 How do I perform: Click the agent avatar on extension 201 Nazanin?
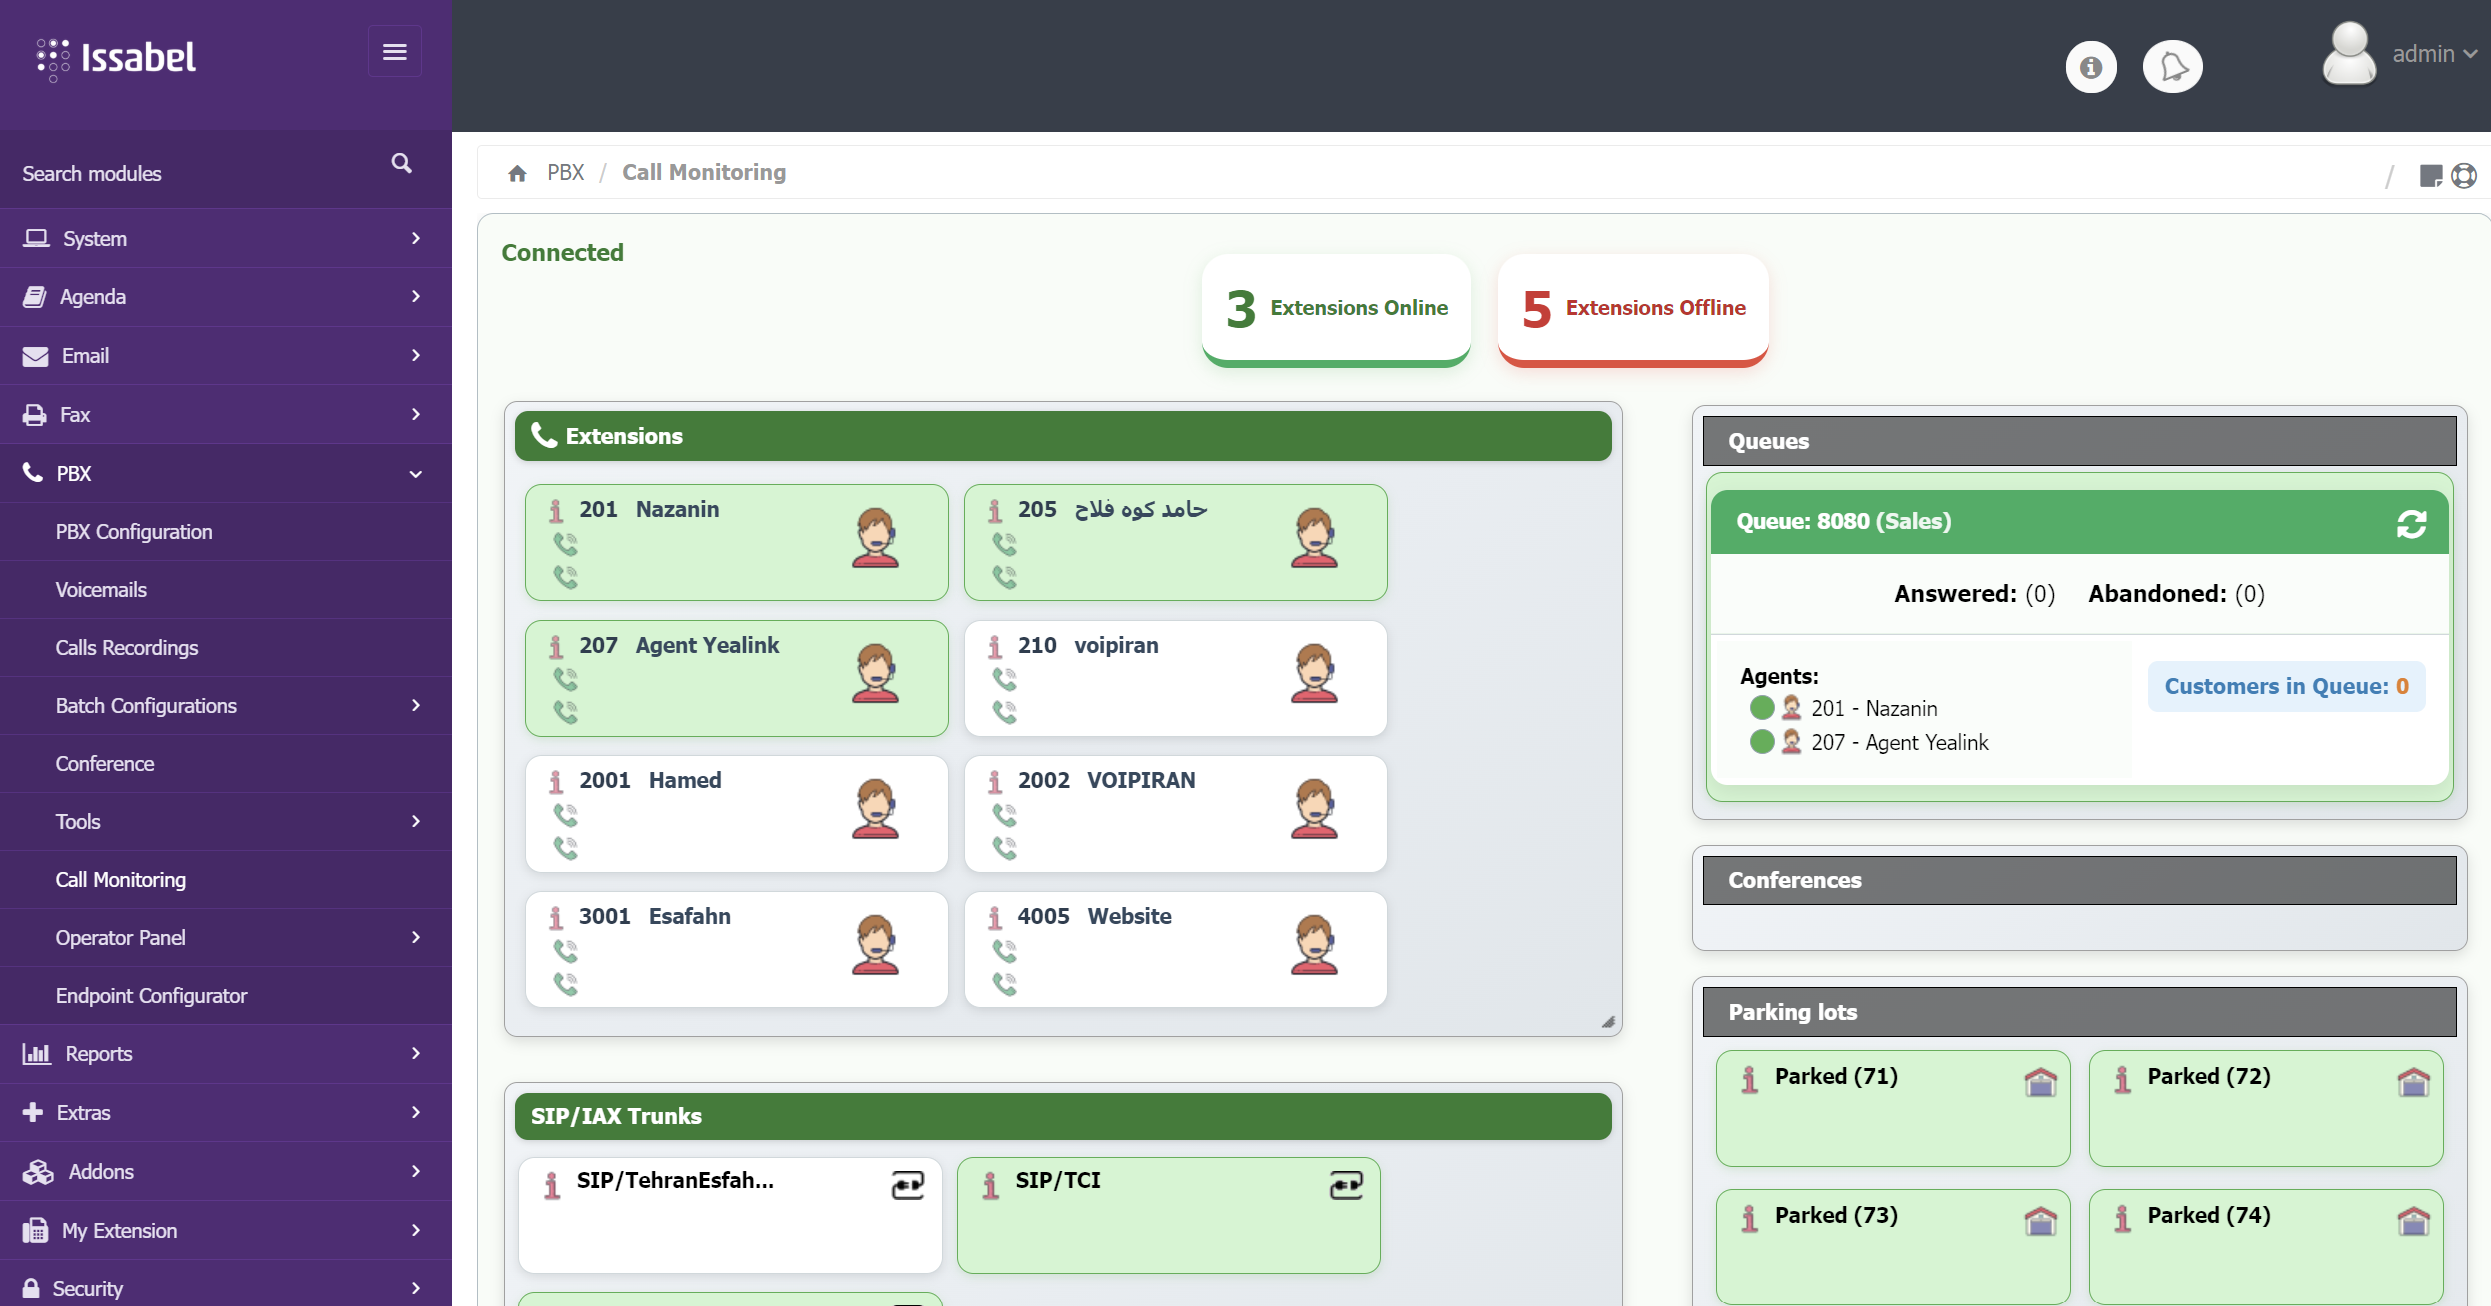875,538
